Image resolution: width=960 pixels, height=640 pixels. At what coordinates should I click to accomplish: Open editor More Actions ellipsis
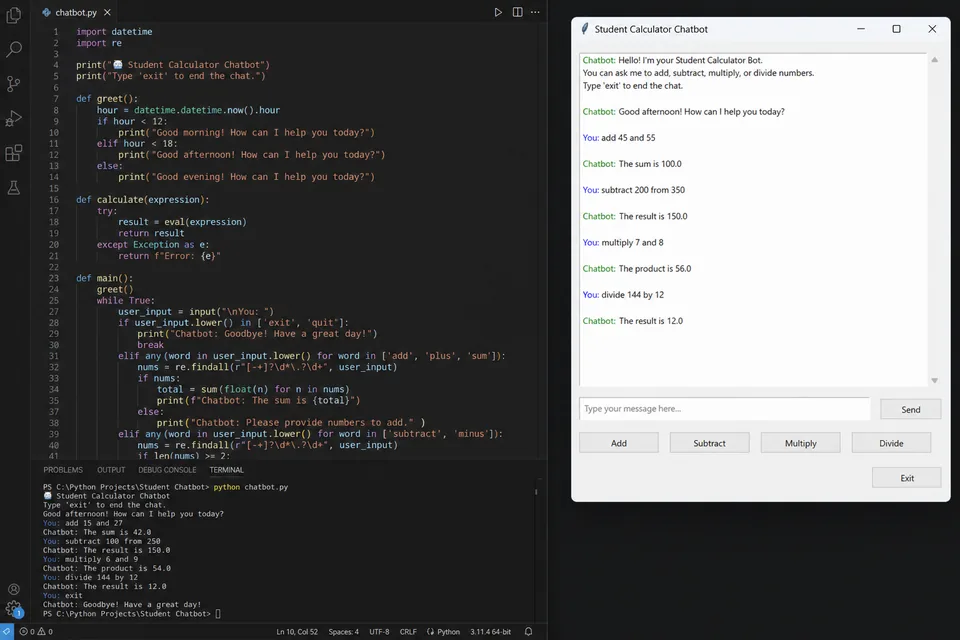pyautogui.click(x=535, y=12)
